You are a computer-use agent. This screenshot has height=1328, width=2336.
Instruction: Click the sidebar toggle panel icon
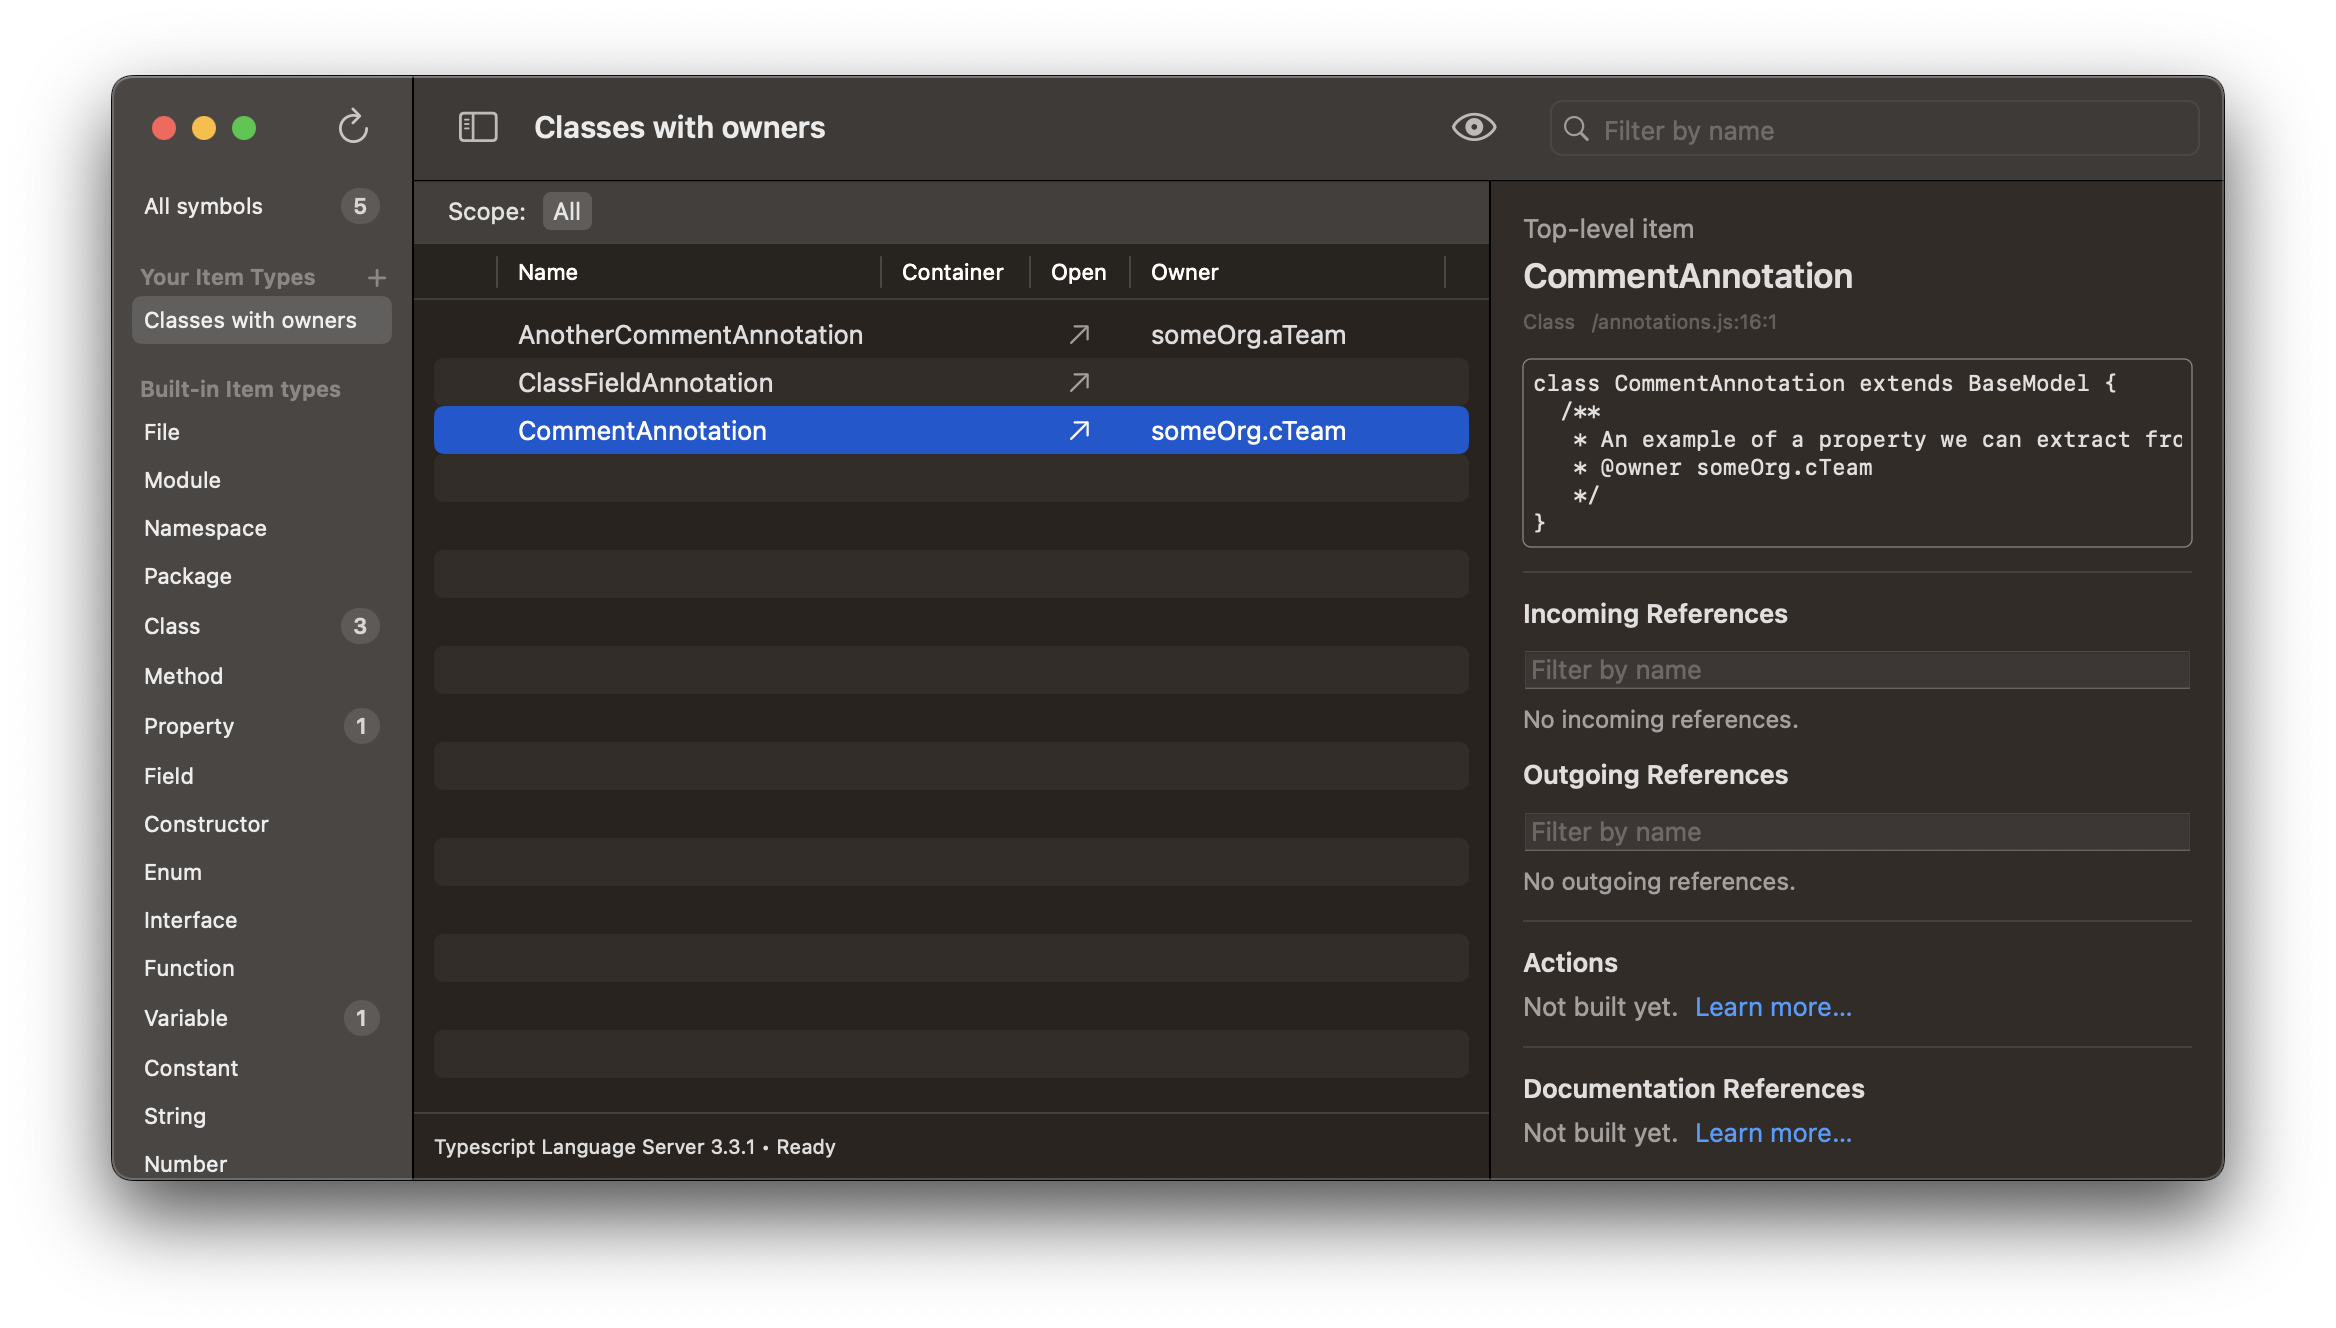coord(477,125)
